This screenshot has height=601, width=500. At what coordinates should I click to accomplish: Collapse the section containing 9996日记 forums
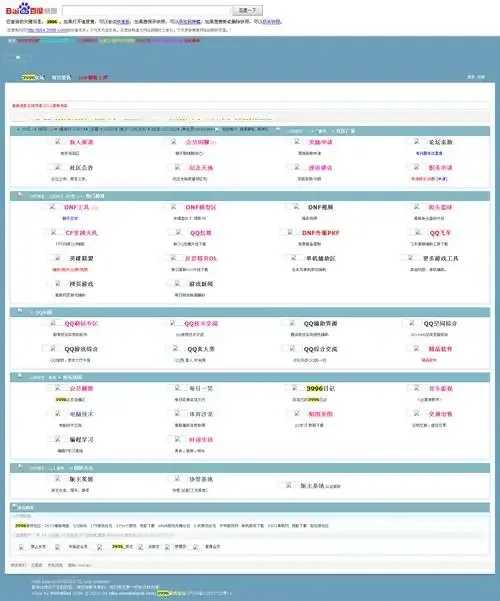[20, 377]
